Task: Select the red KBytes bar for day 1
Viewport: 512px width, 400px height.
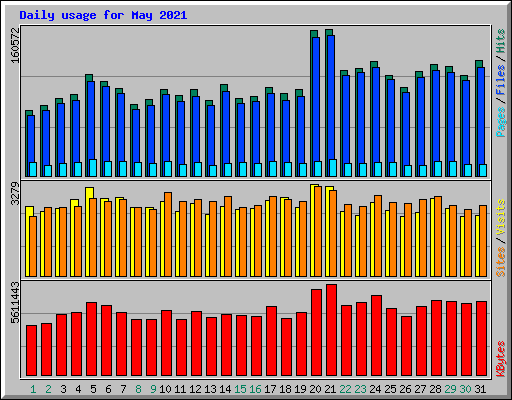Action: point(31,350)
